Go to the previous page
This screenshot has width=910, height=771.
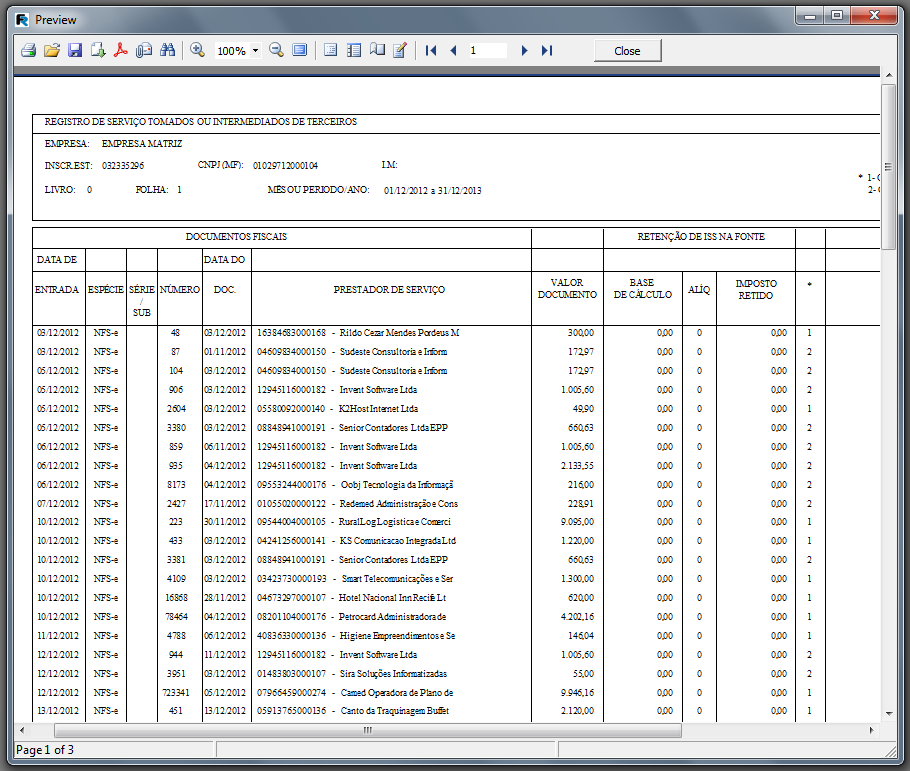(x=454, y=51)
